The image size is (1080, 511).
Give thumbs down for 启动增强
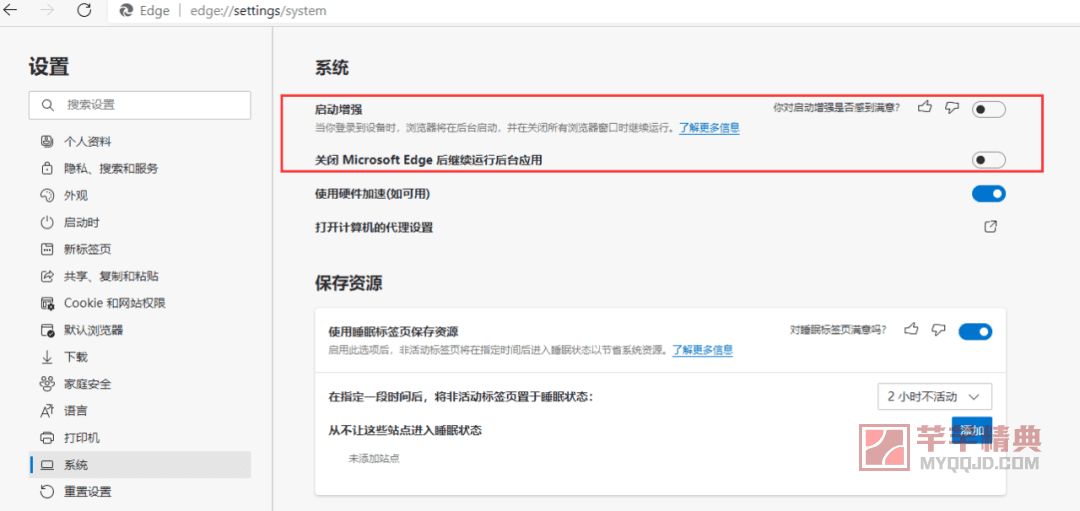[952, 107]
